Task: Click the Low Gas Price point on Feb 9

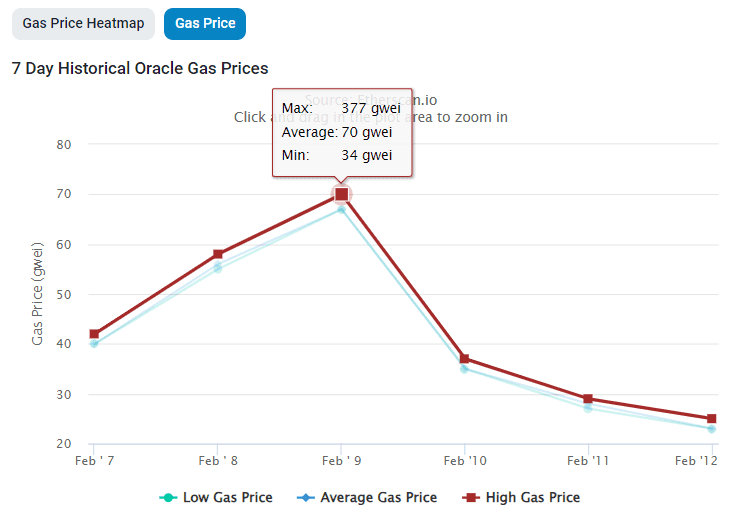Action: (341, 209)
